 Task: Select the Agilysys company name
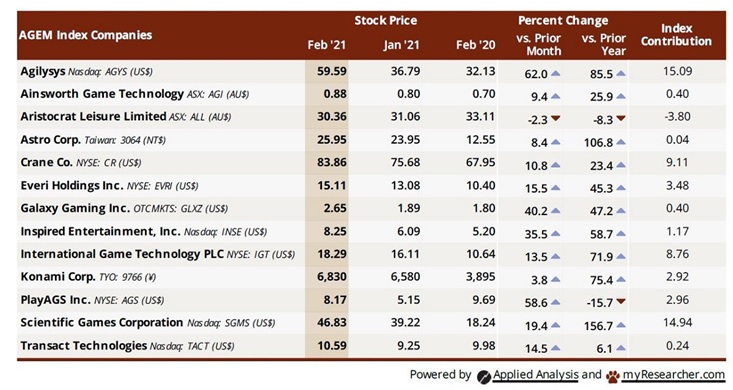pyautogui.click(x=43, y=72)
